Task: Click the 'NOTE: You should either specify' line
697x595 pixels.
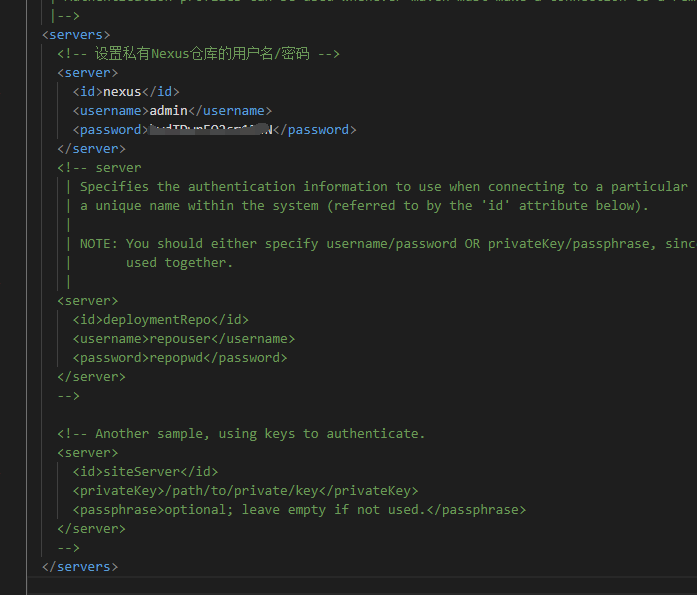Action: (x=388, y=244)
